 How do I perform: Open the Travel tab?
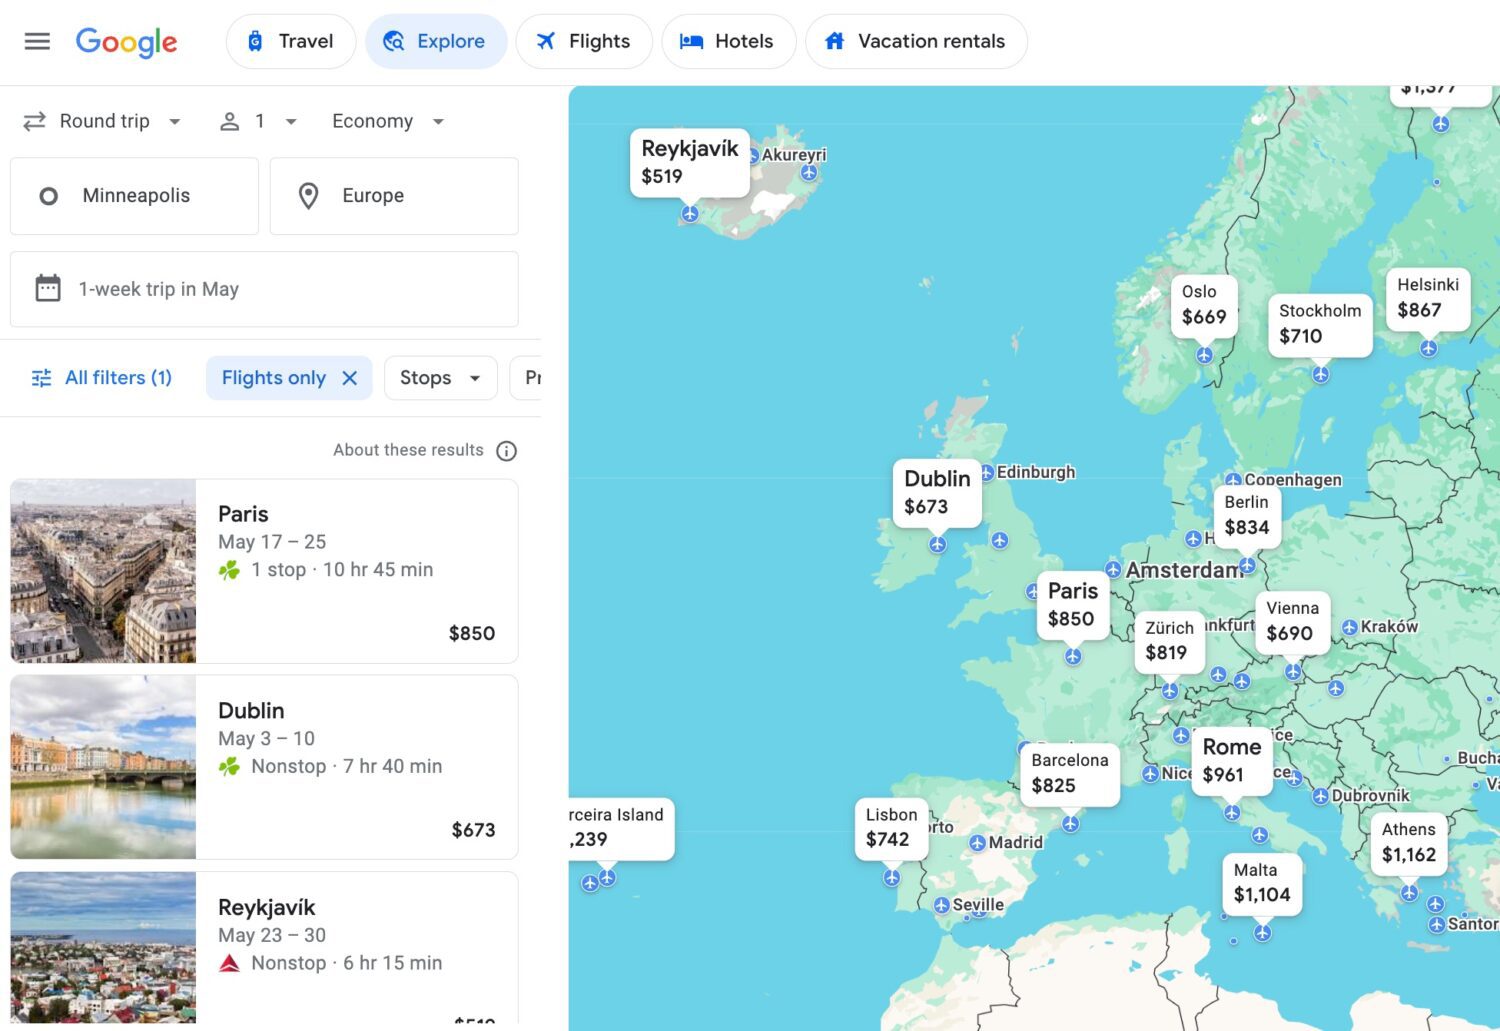(291, 41)
